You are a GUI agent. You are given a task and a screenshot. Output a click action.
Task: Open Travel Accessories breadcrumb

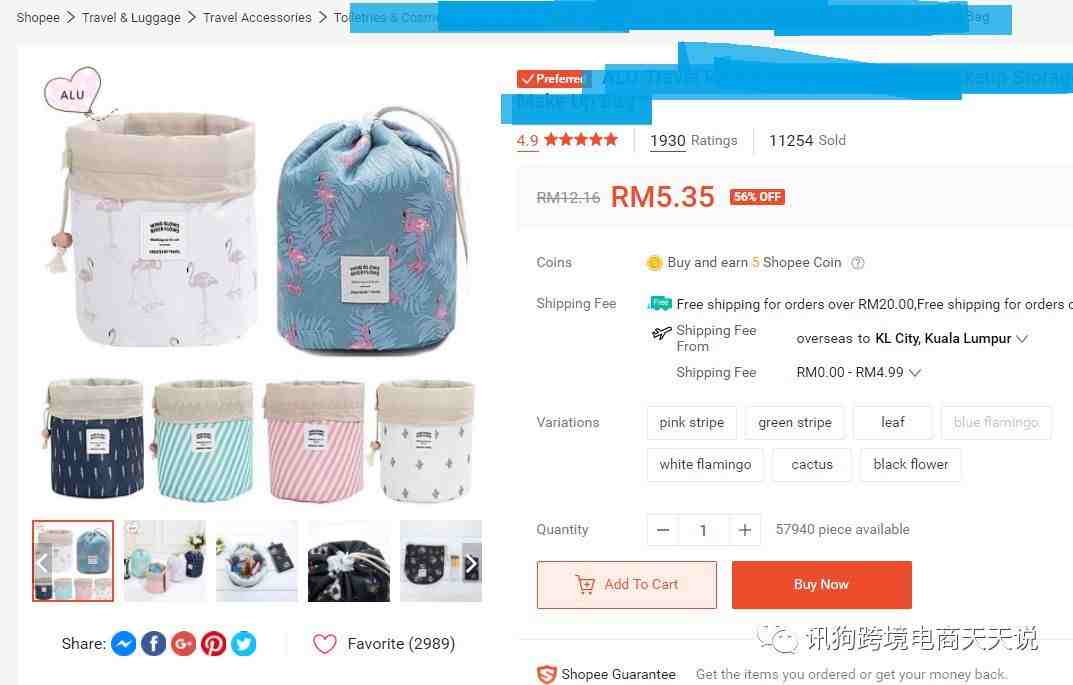click(x=257, y=18)
